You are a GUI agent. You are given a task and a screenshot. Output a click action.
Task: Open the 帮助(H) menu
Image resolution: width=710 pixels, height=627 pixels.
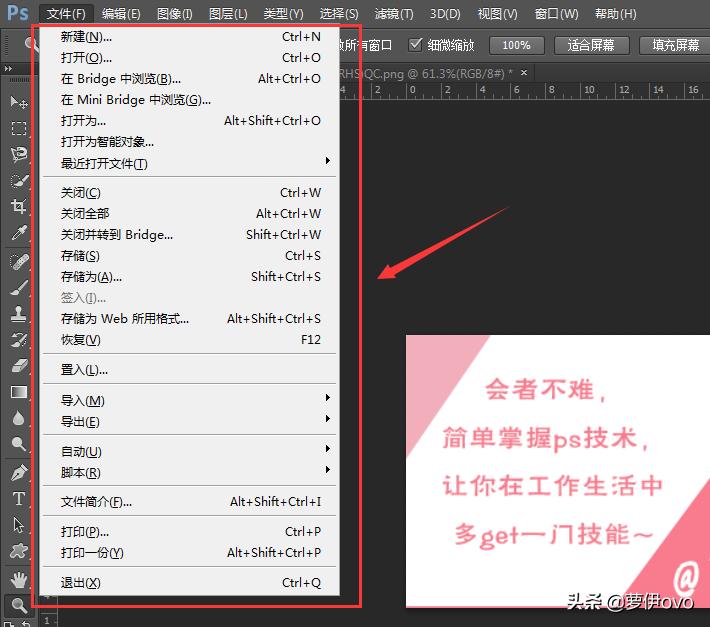click(616, 14)
